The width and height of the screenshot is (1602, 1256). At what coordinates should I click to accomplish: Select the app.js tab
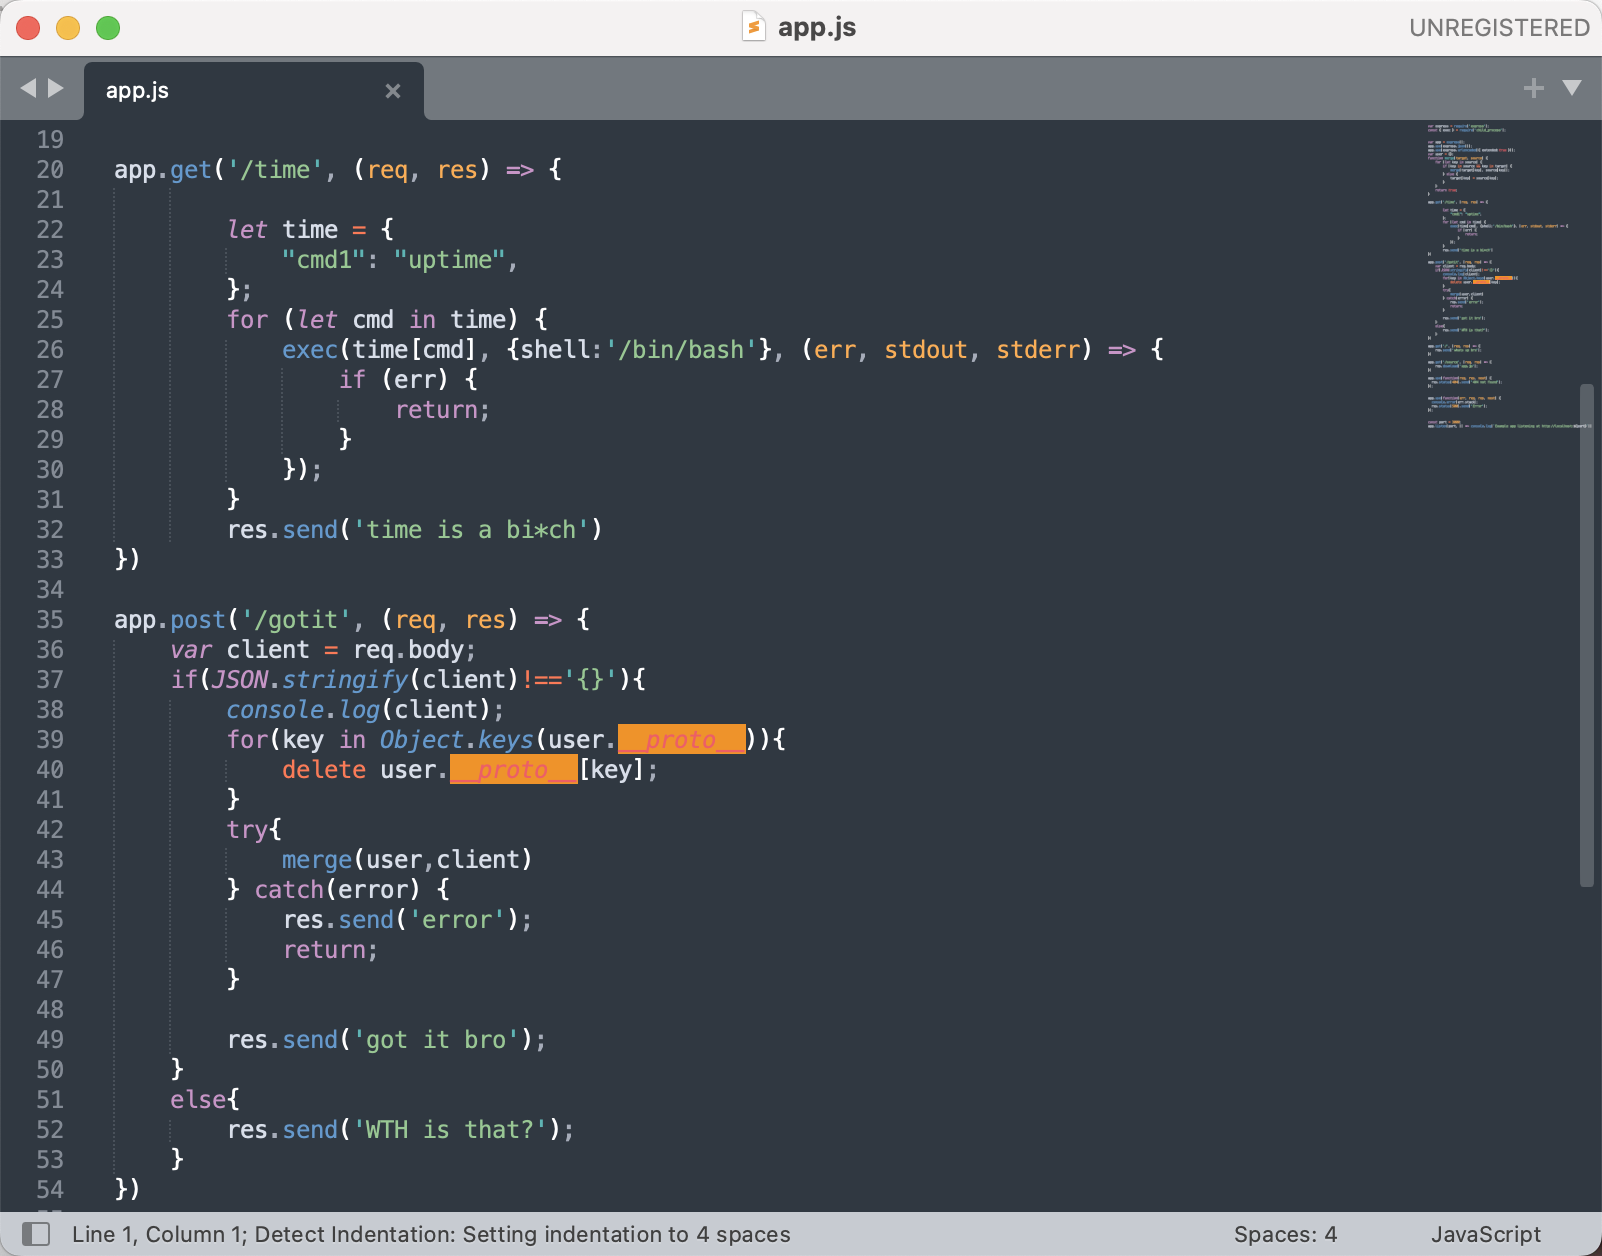point(254,91)
